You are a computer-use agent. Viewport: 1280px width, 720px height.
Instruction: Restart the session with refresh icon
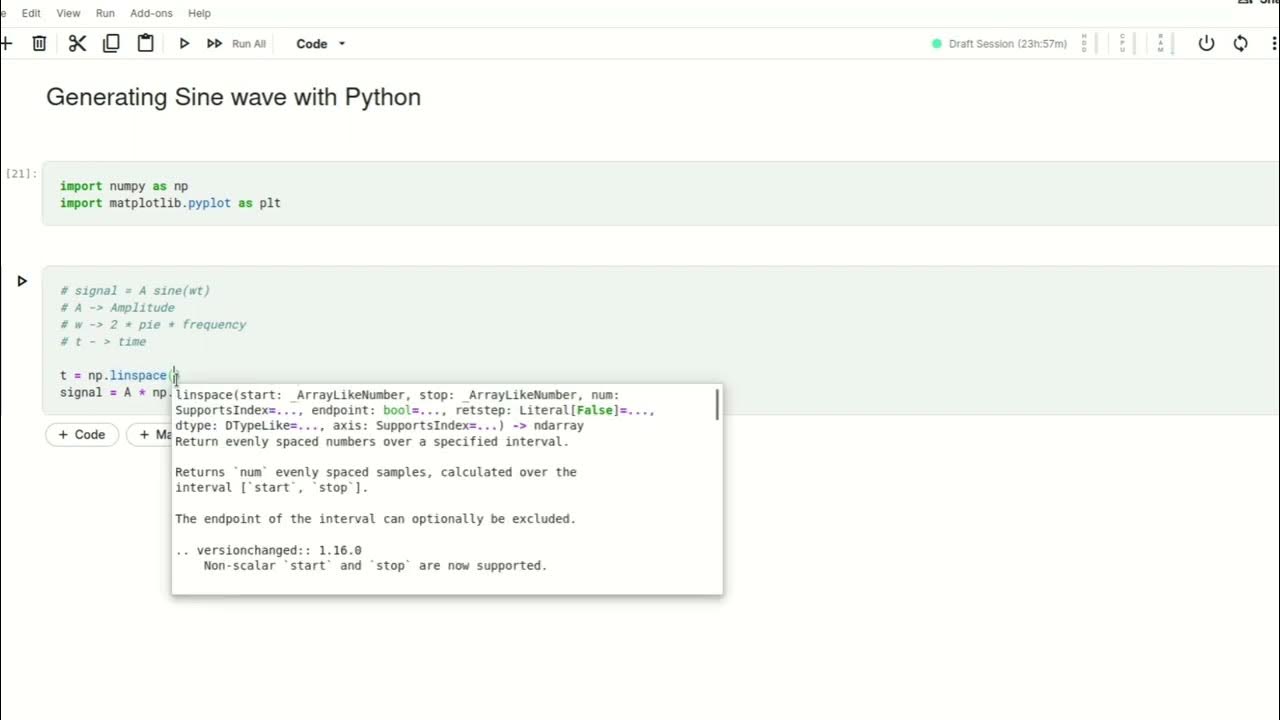click(1240, 43)
